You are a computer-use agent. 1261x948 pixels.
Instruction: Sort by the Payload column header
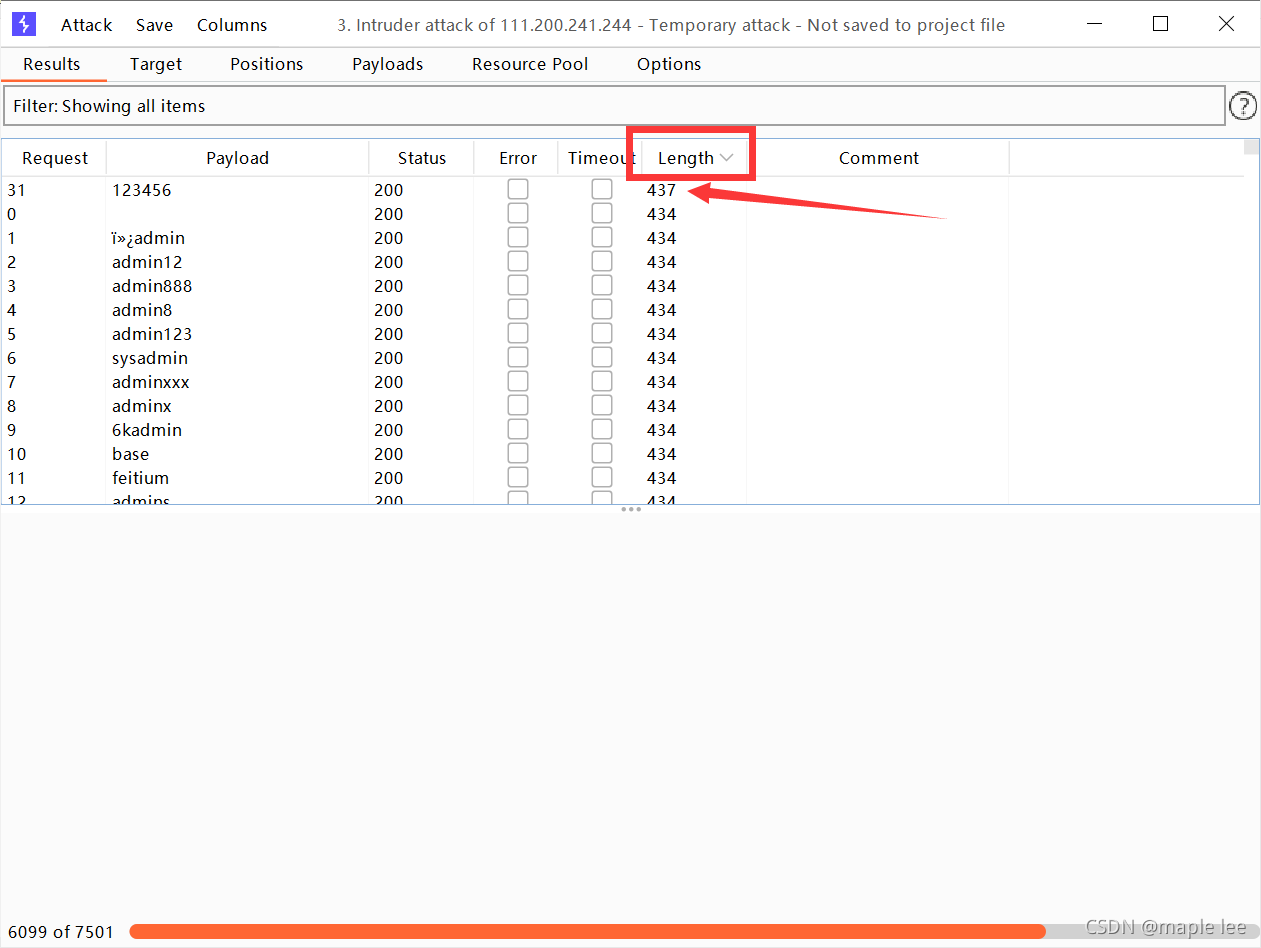(237, 158)
